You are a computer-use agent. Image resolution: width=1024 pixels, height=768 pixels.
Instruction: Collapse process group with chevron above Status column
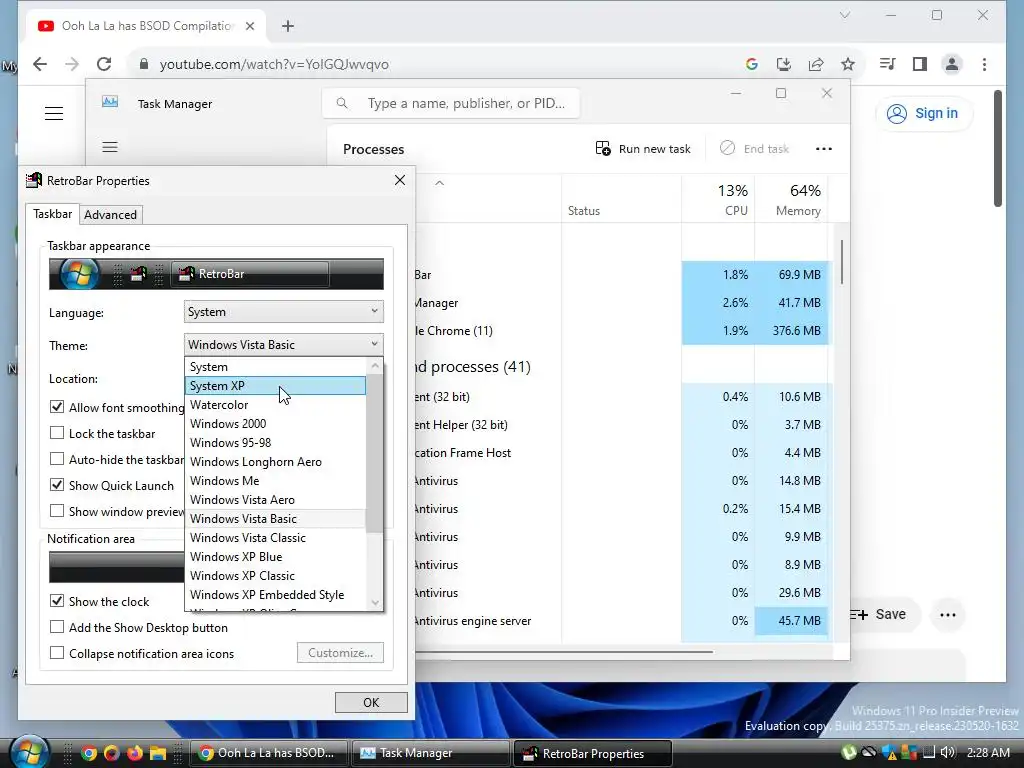[440, 183]
